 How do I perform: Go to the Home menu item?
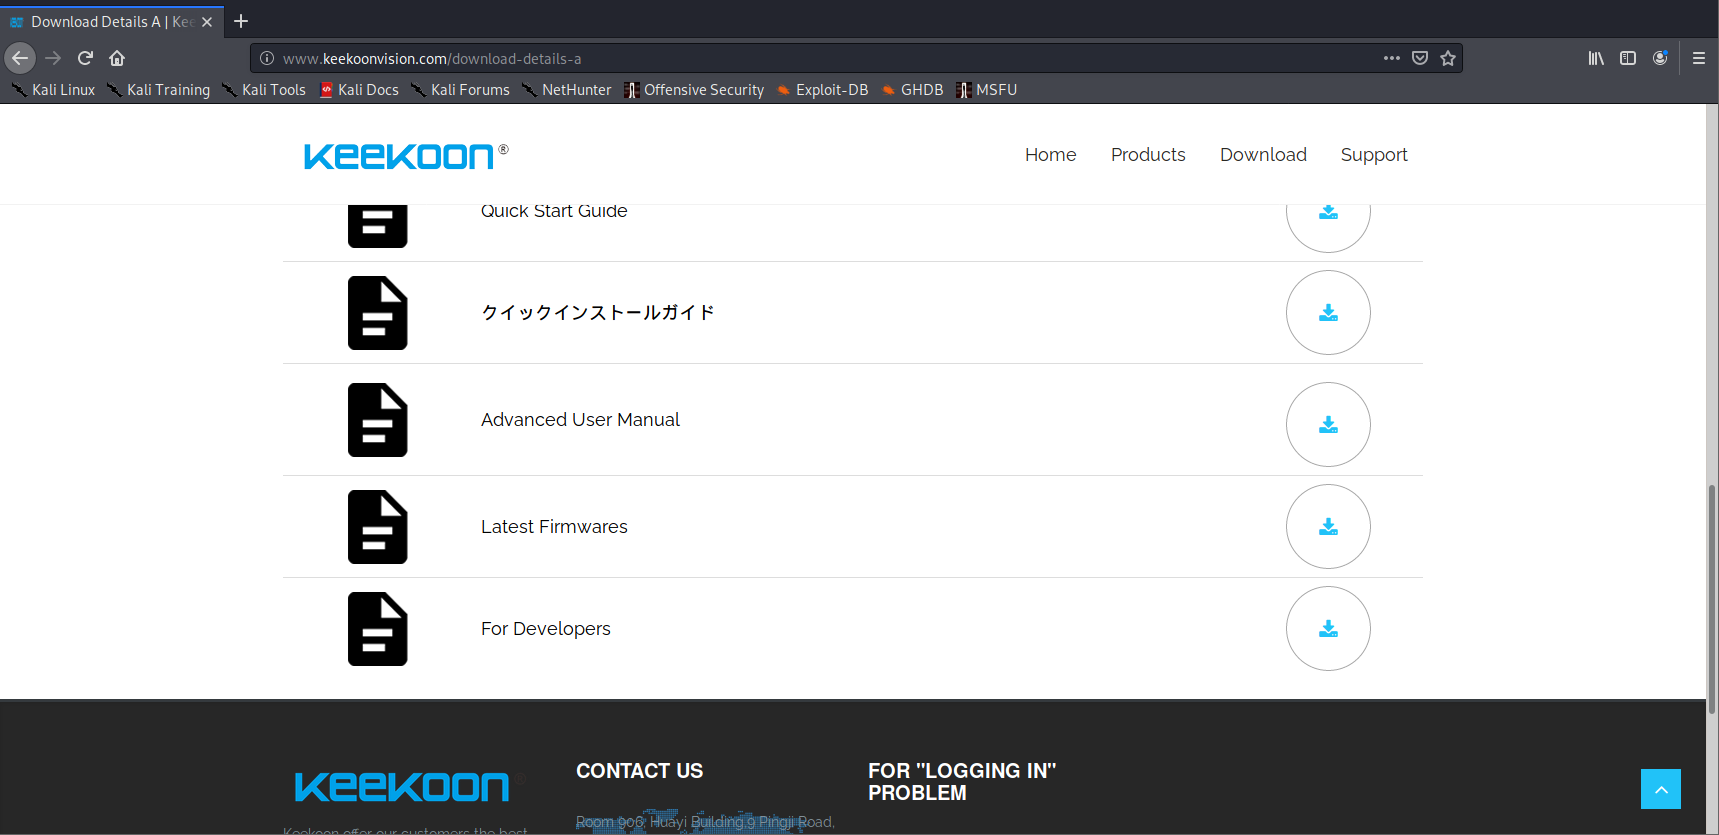click(x=1050, y=155)
